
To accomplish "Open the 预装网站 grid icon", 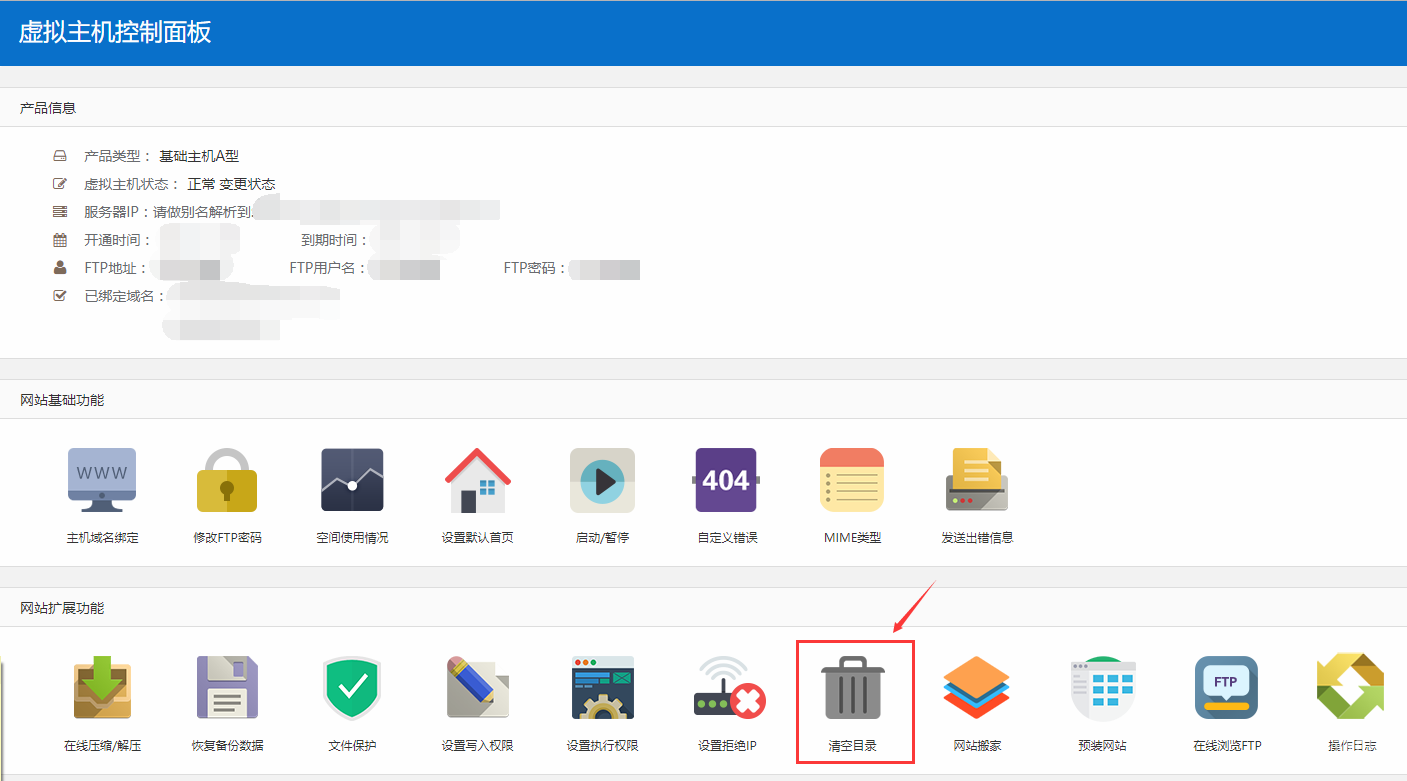I will click(1102, 688).
